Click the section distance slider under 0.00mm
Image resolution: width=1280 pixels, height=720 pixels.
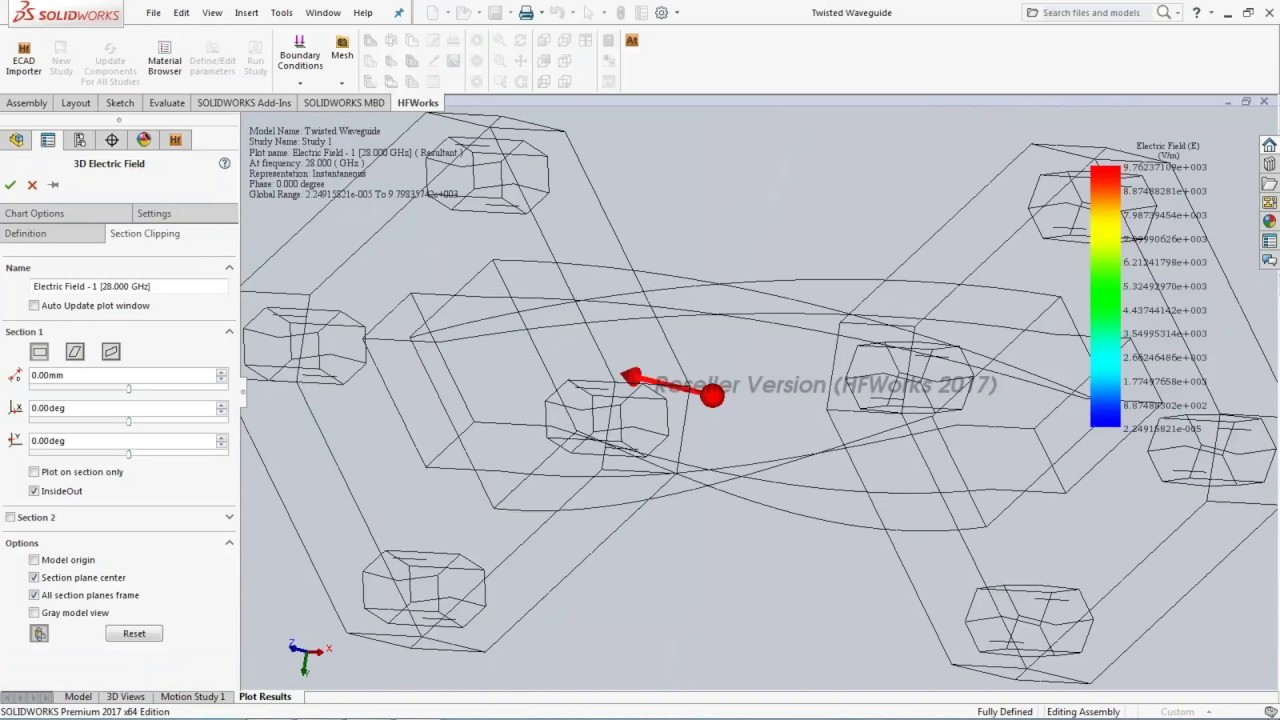(x=129, y=388)
